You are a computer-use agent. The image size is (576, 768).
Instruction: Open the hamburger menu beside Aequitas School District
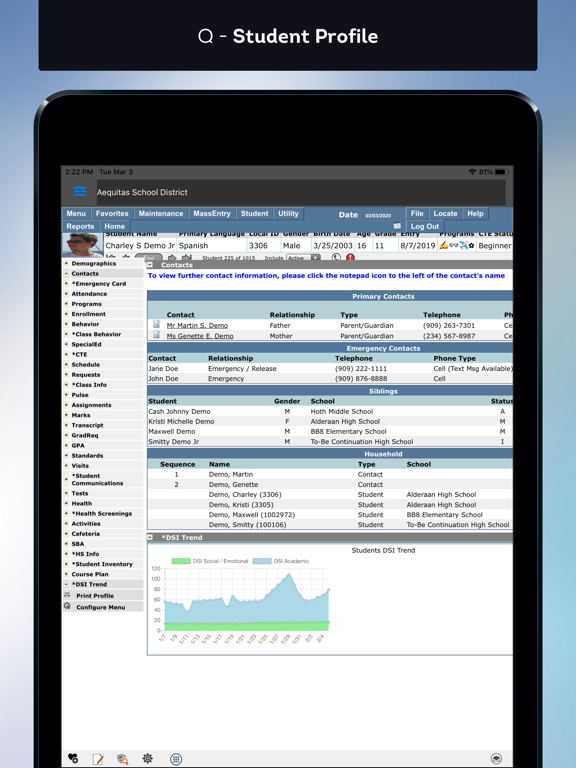[80, 192]
